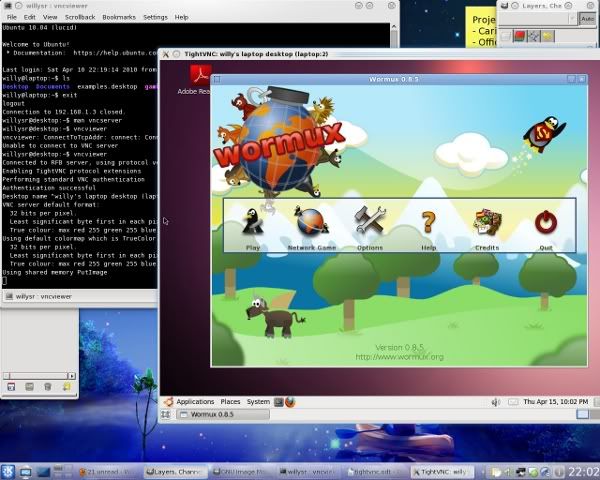Select the red Channels tab in GIMP dock
The image size is (600, 480).
(x=519, y=36)
